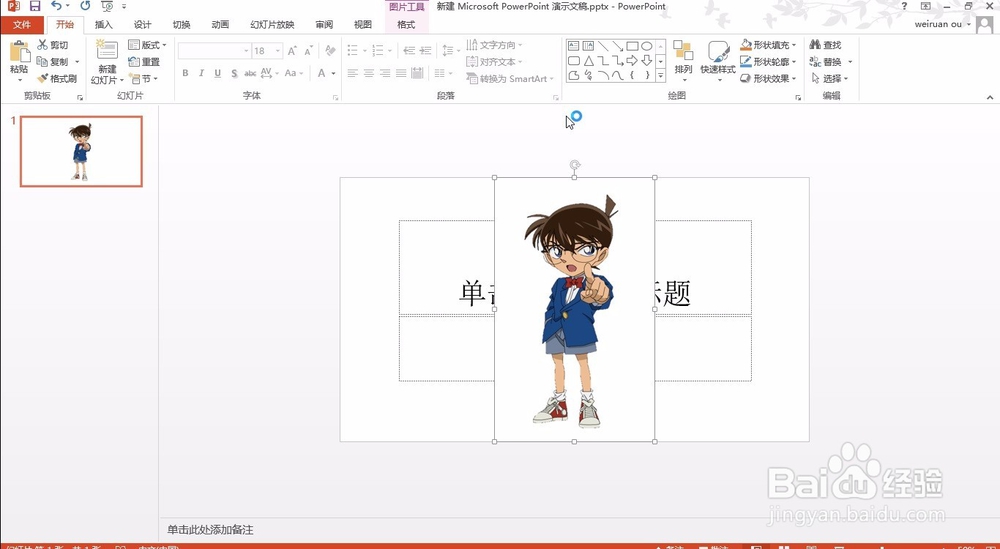1000x549 pixels.
Task: Convert to SmartArt button
Action: (x=510, y=78)
